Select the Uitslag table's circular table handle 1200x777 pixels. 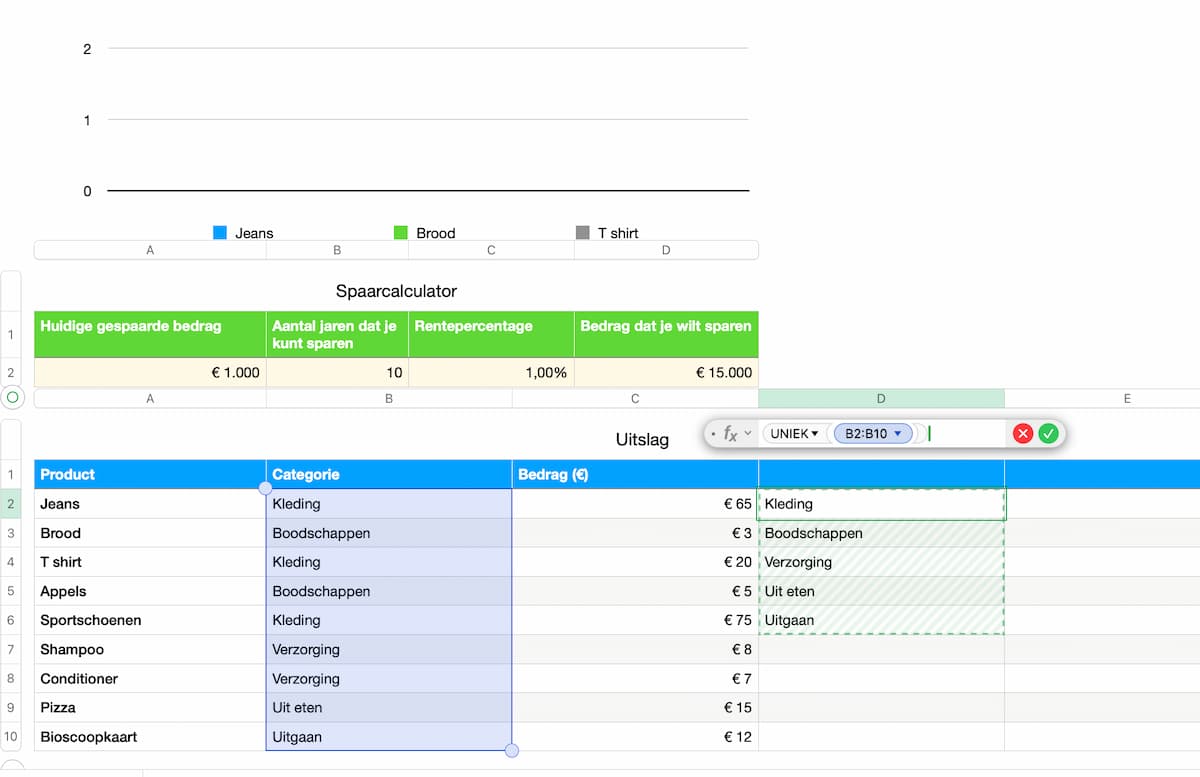point(12,398)
